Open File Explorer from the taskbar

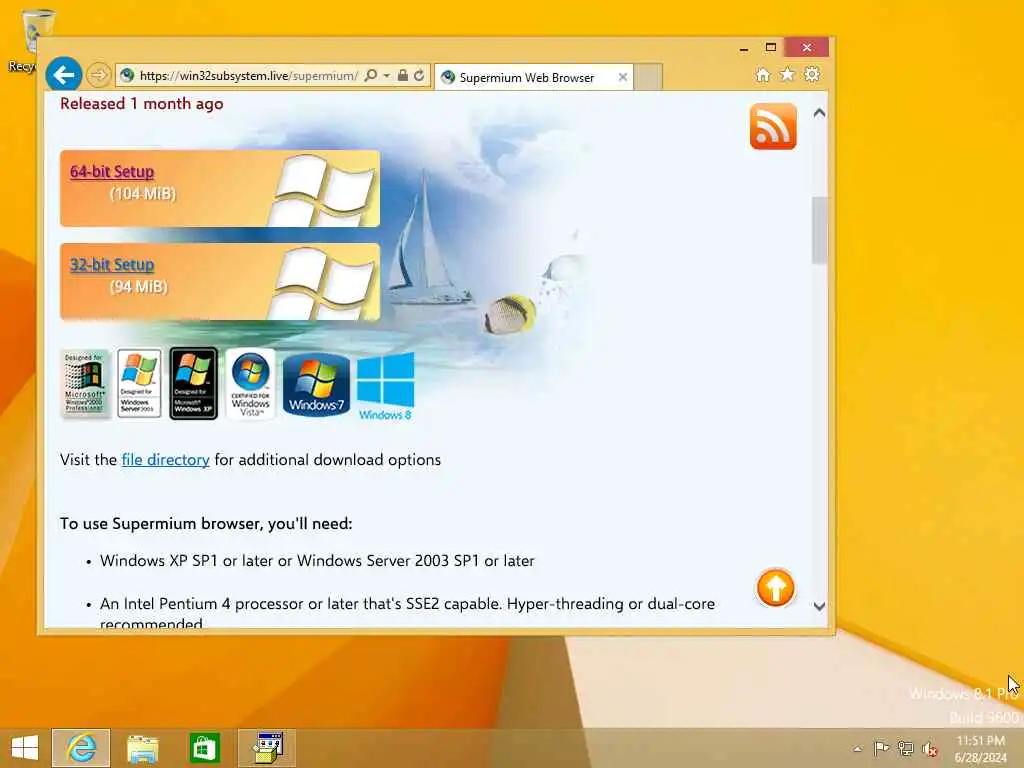142,748
